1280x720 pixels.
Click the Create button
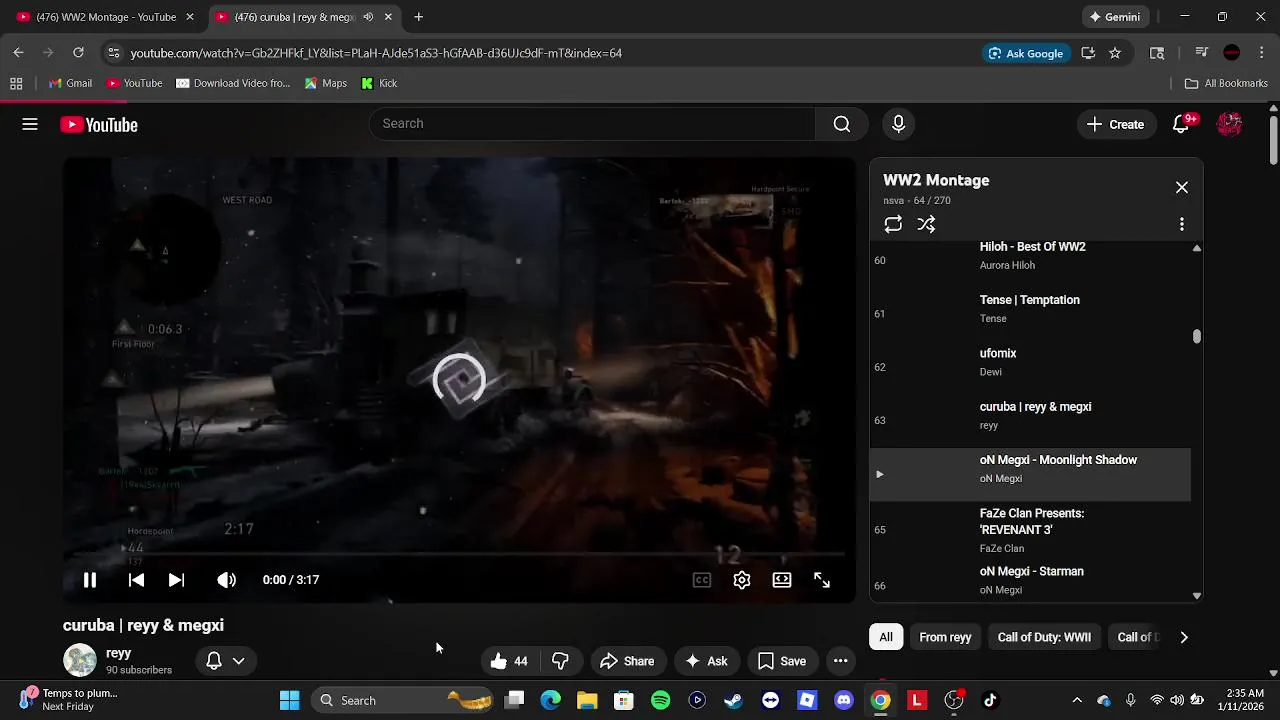click(x=1115, y=124)
